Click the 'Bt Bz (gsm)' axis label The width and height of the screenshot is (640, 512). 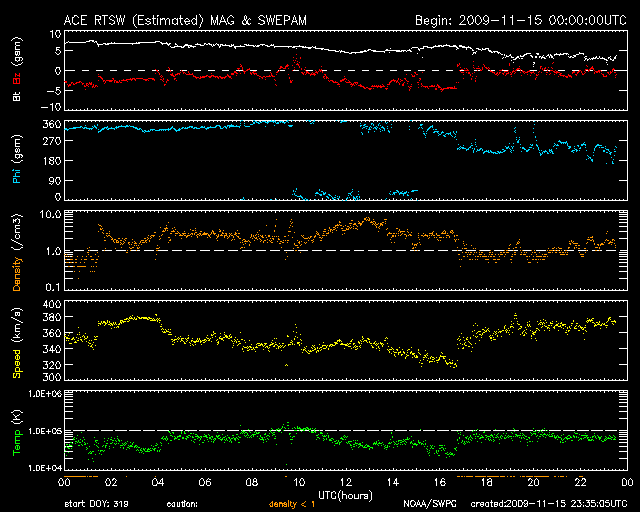pos(17,69)
